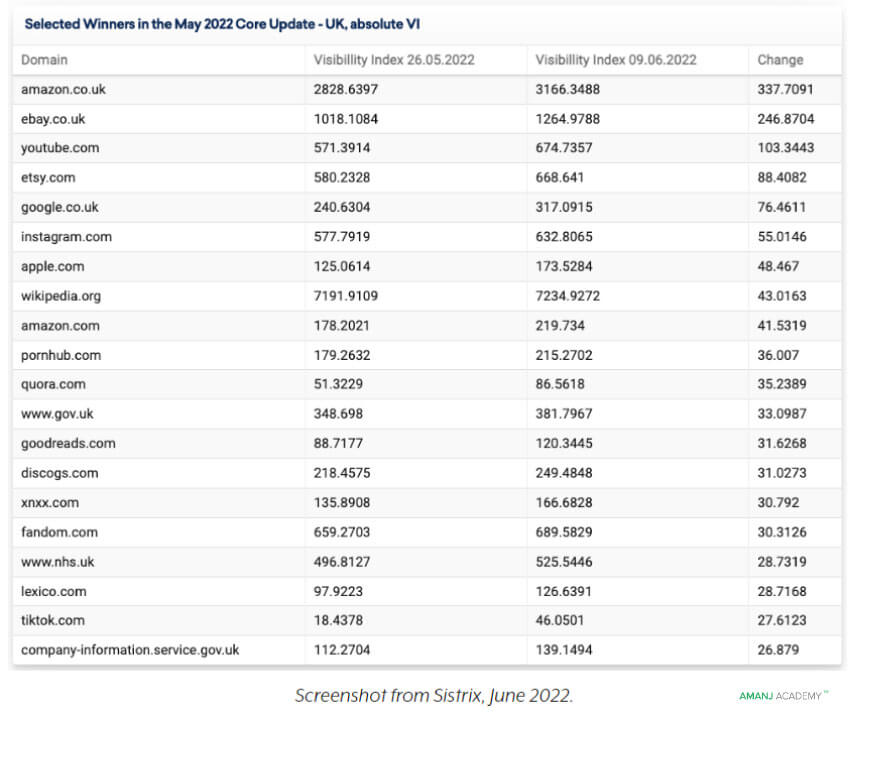Select the quora.com row
The image size is (877, 761).
tap(427, 384)
